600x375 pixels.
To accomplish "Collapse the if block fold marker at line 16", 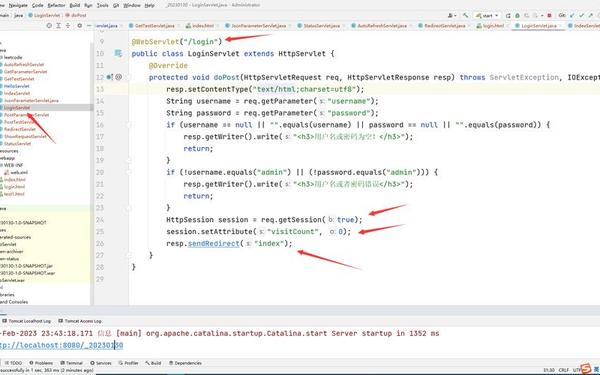I will [129, 125].
